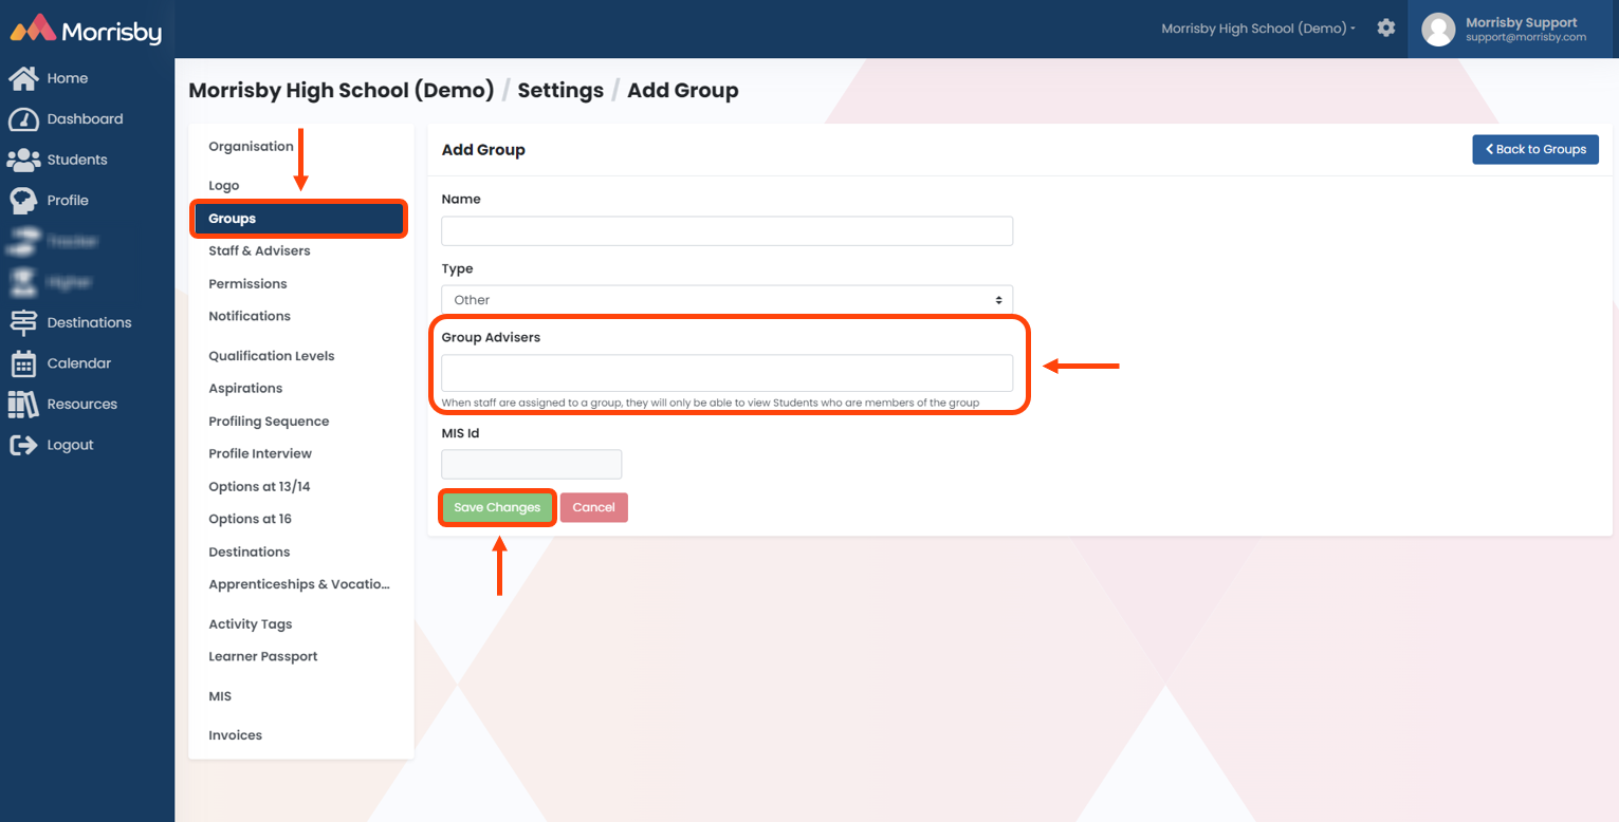Select Apprenticeships & Vocatio... settings item
The width and height of the screenshot is (1619, 822).
point(299,584)
